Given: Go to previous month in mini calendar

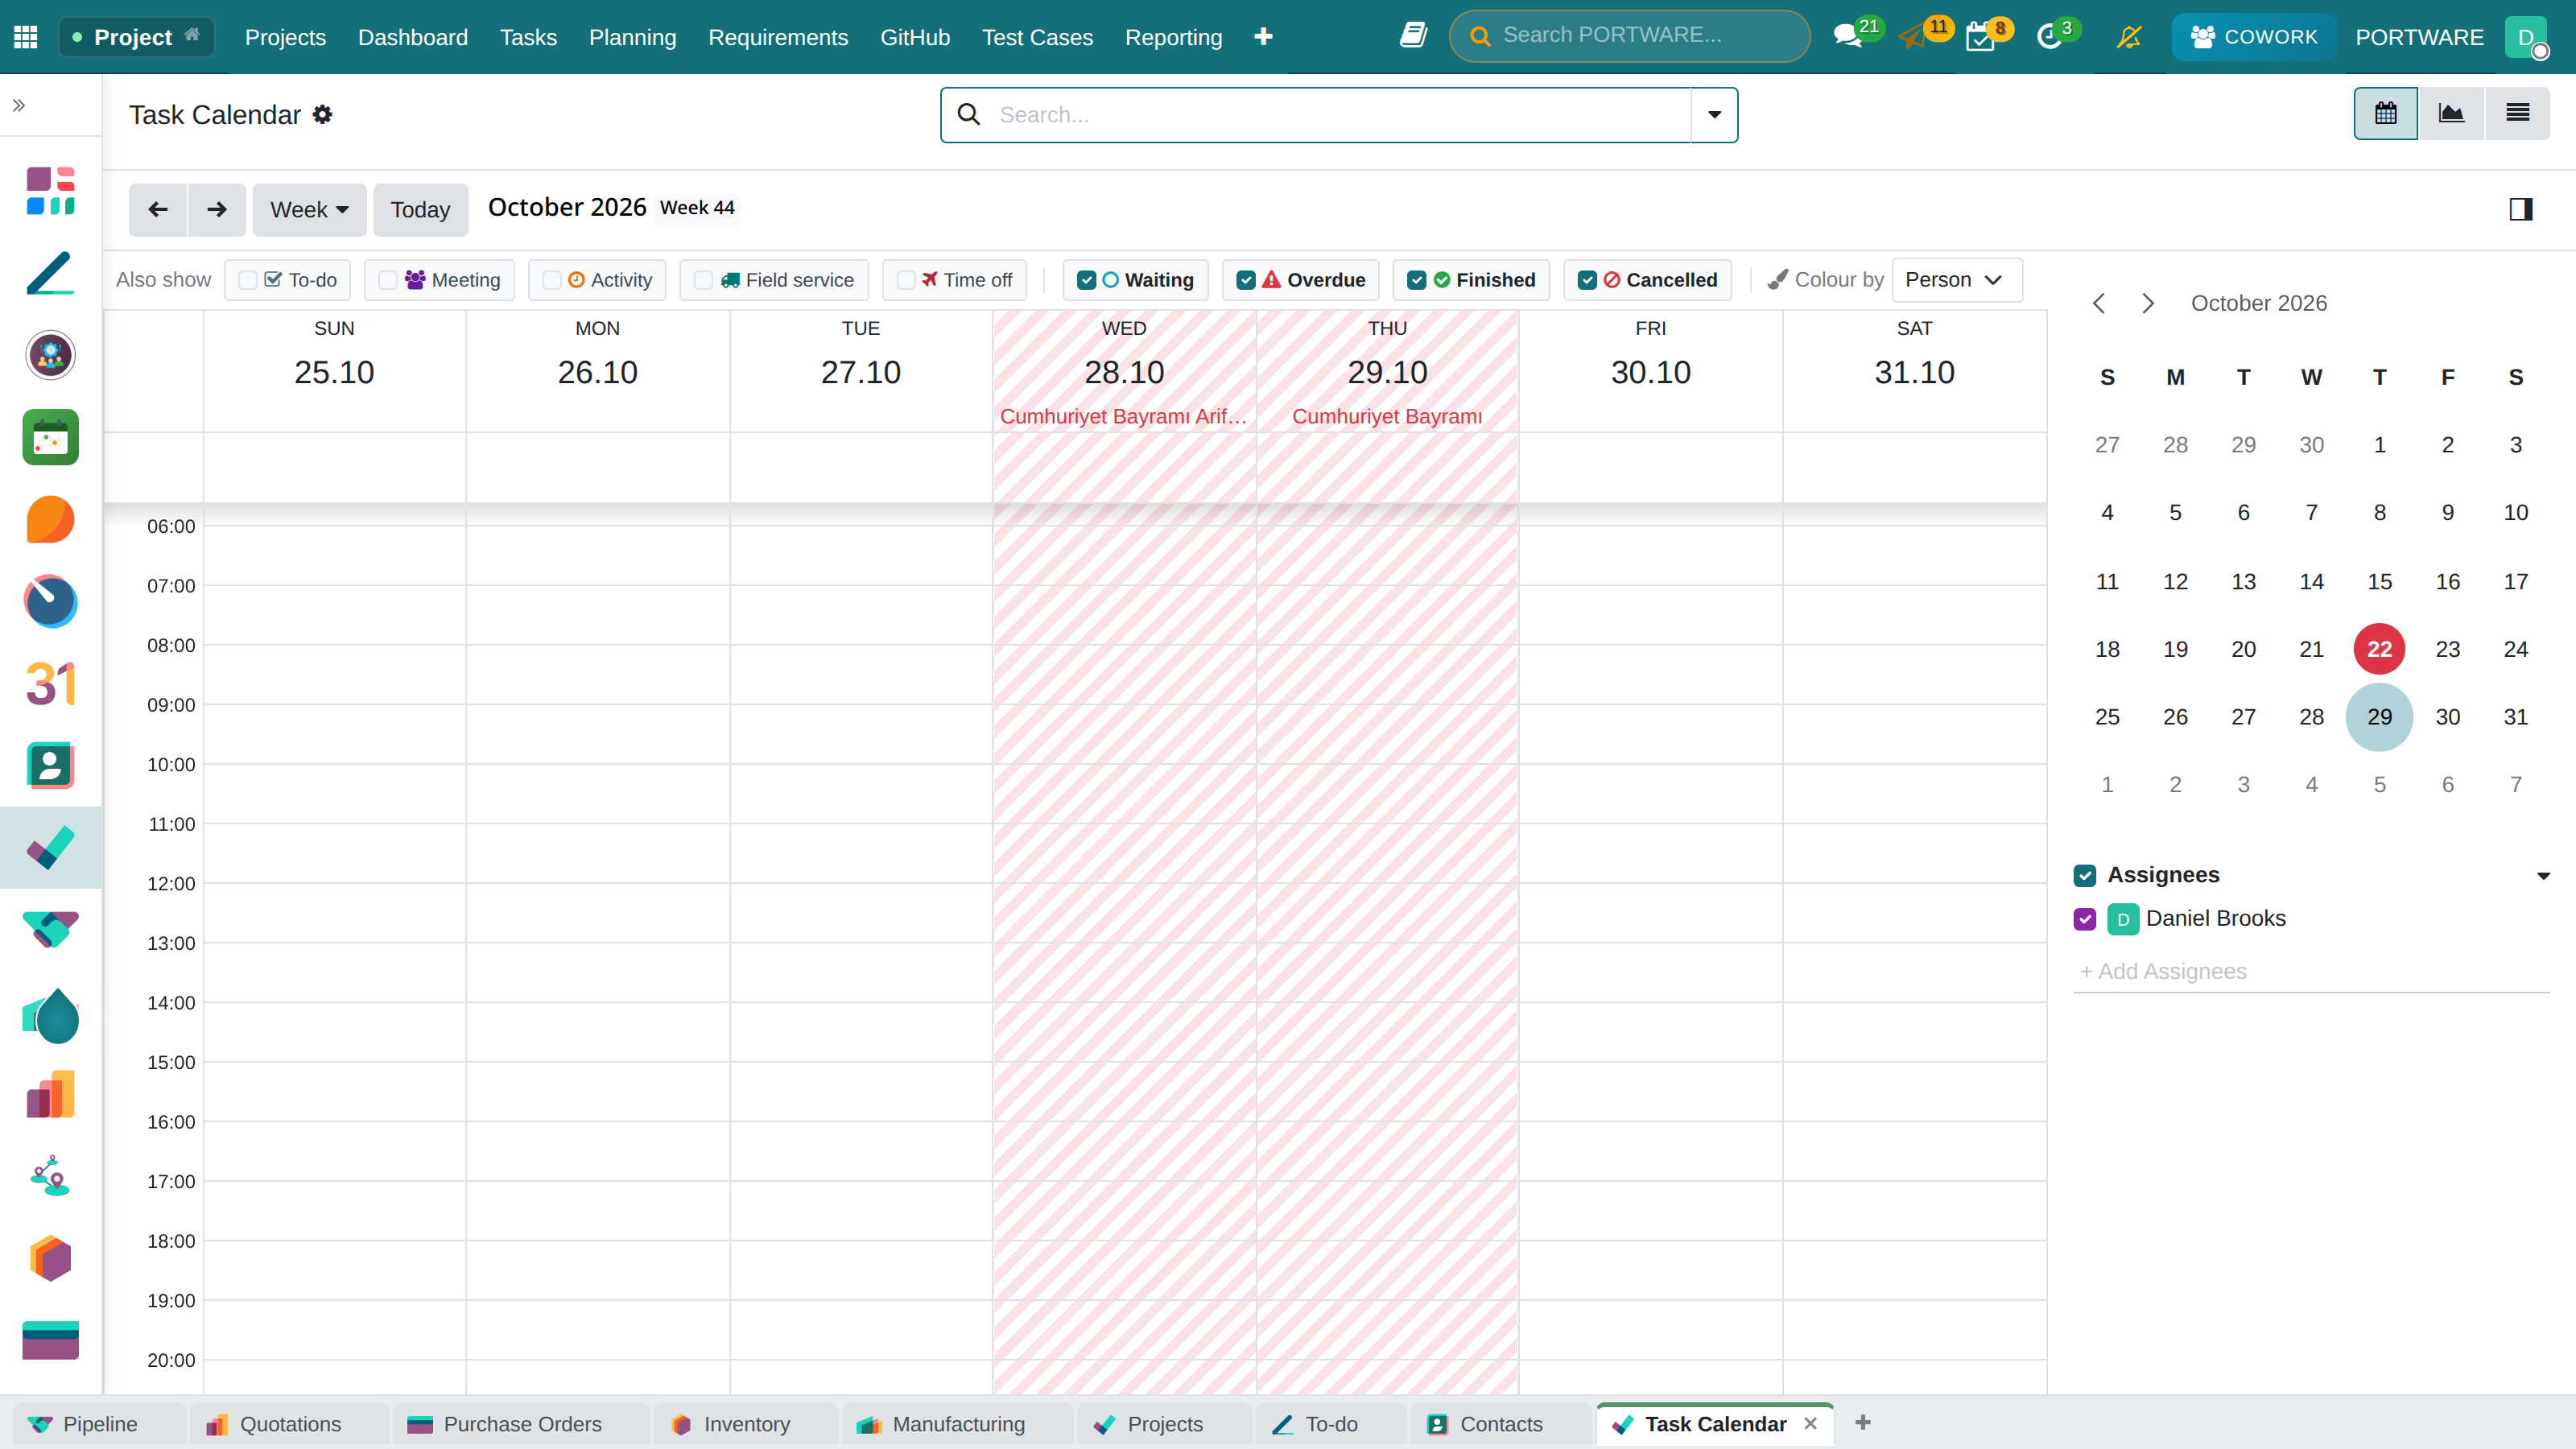Looking at the screenshot, I should [2099, 303].
